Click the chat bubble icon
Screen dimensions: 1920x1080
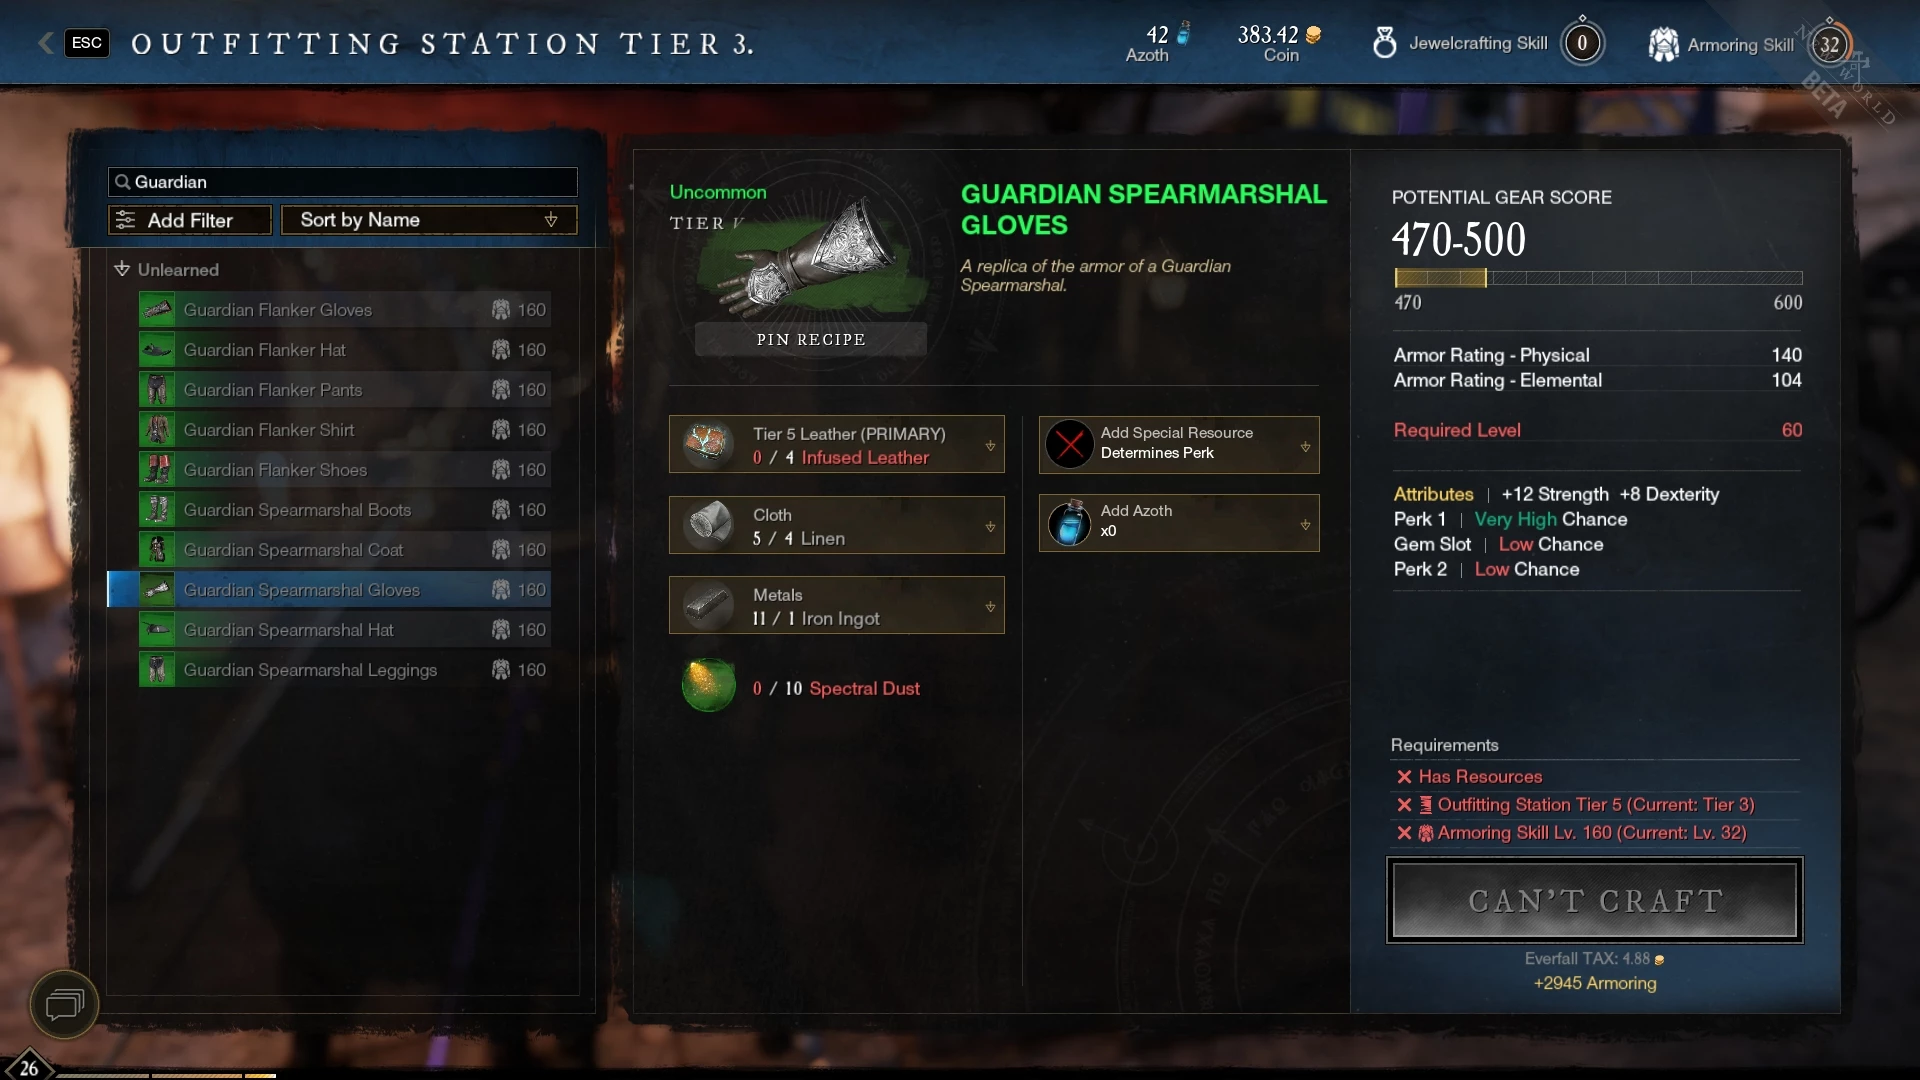[64, 1004]
